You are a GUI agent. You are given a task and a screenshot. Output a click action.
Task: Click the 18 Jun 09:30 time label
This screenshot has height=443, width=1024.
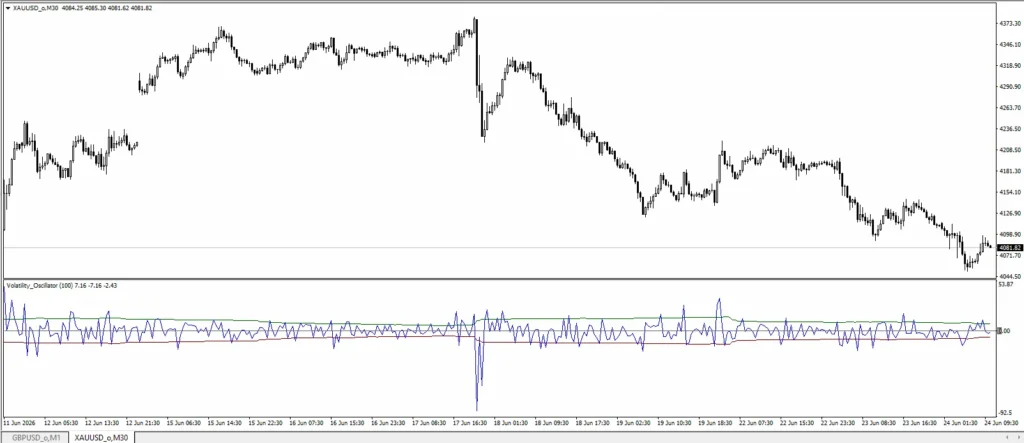point(552,423)
